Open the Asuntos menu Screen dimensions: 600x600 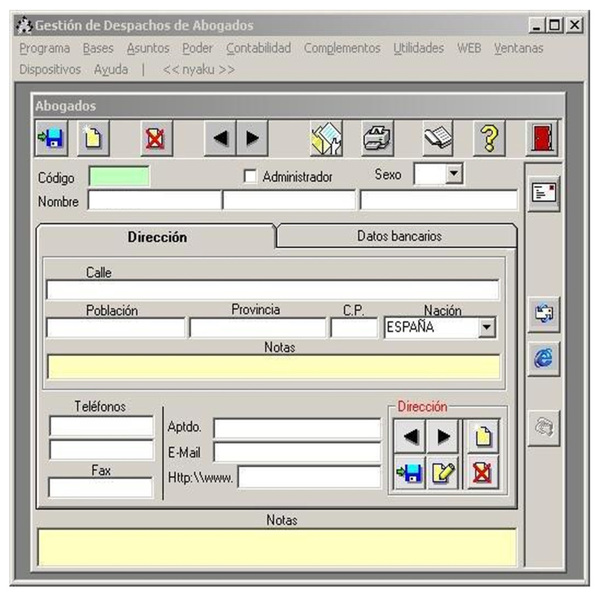tap(148, 48)
